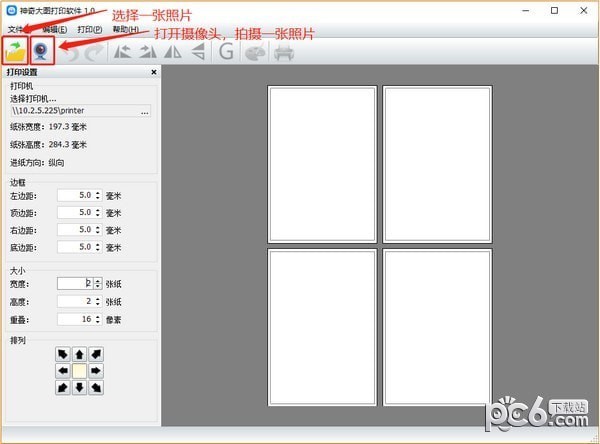Viewport: 600px width, 444px height.
Task: Click the bottom-right preview page
Action: 437,327
